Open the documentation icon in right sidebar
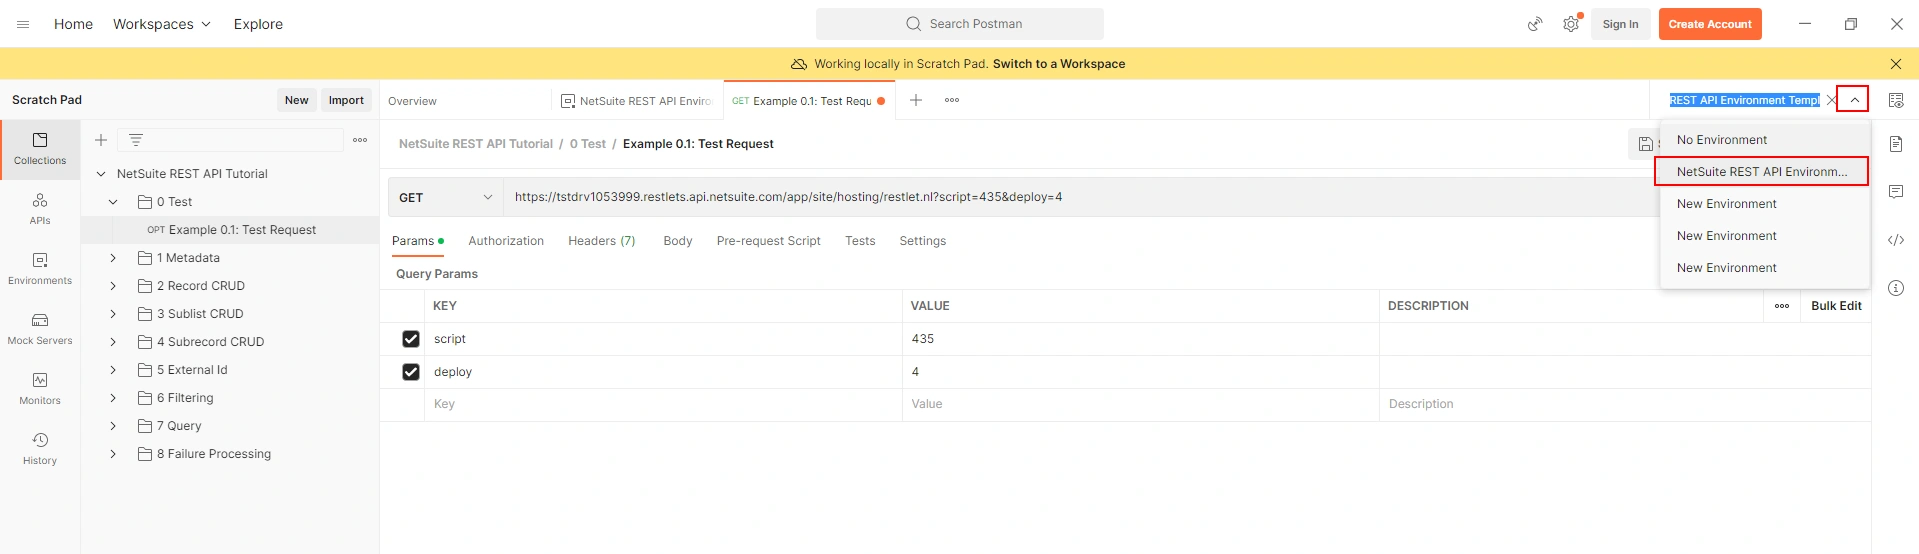1919x554 pixels. click(x=1896, y=144)
